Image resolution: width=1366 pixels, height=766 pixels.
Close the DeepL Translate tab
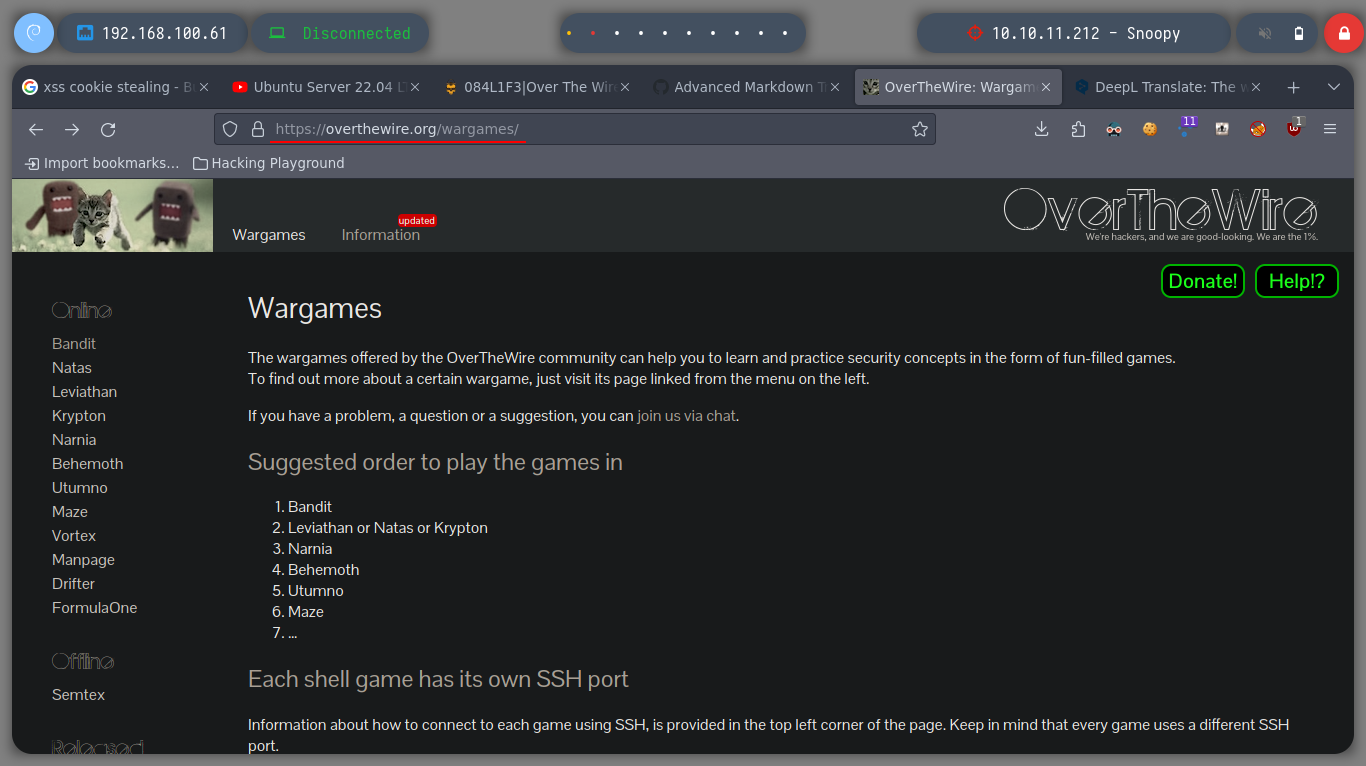pos(1256,87)
